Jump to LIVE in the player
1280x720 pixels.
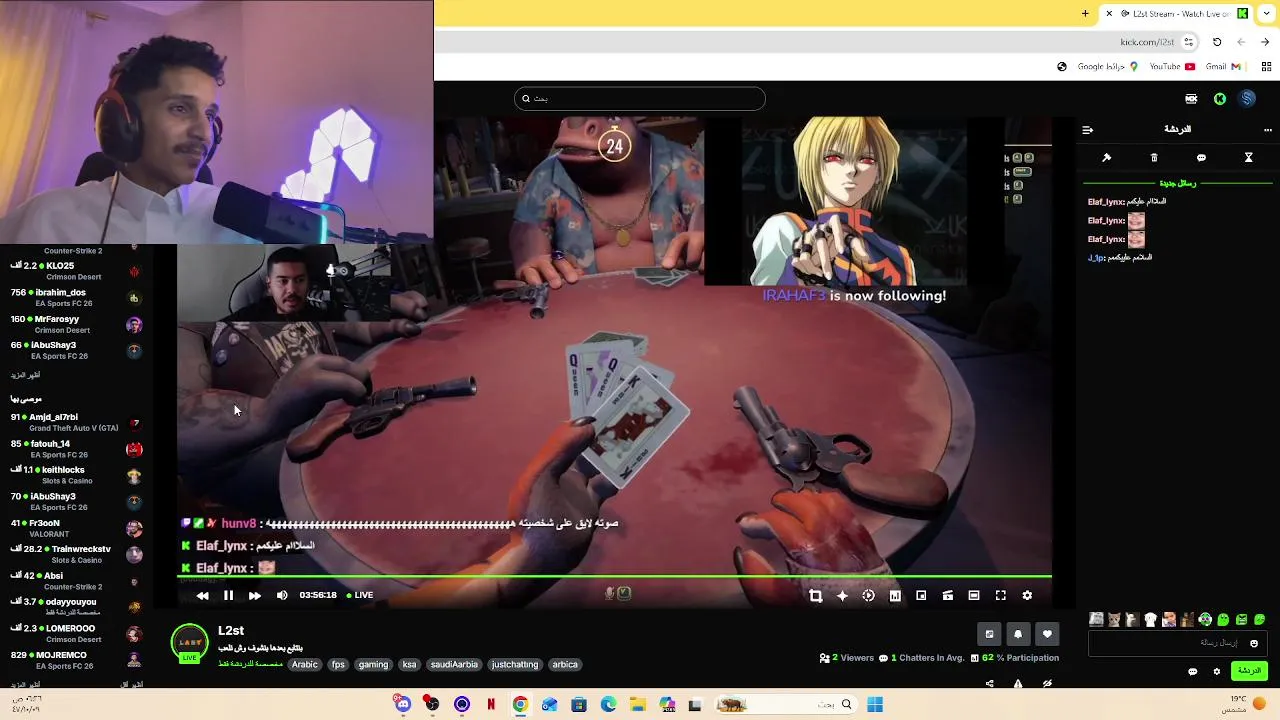pyautogui.click(x=360, y=595)
